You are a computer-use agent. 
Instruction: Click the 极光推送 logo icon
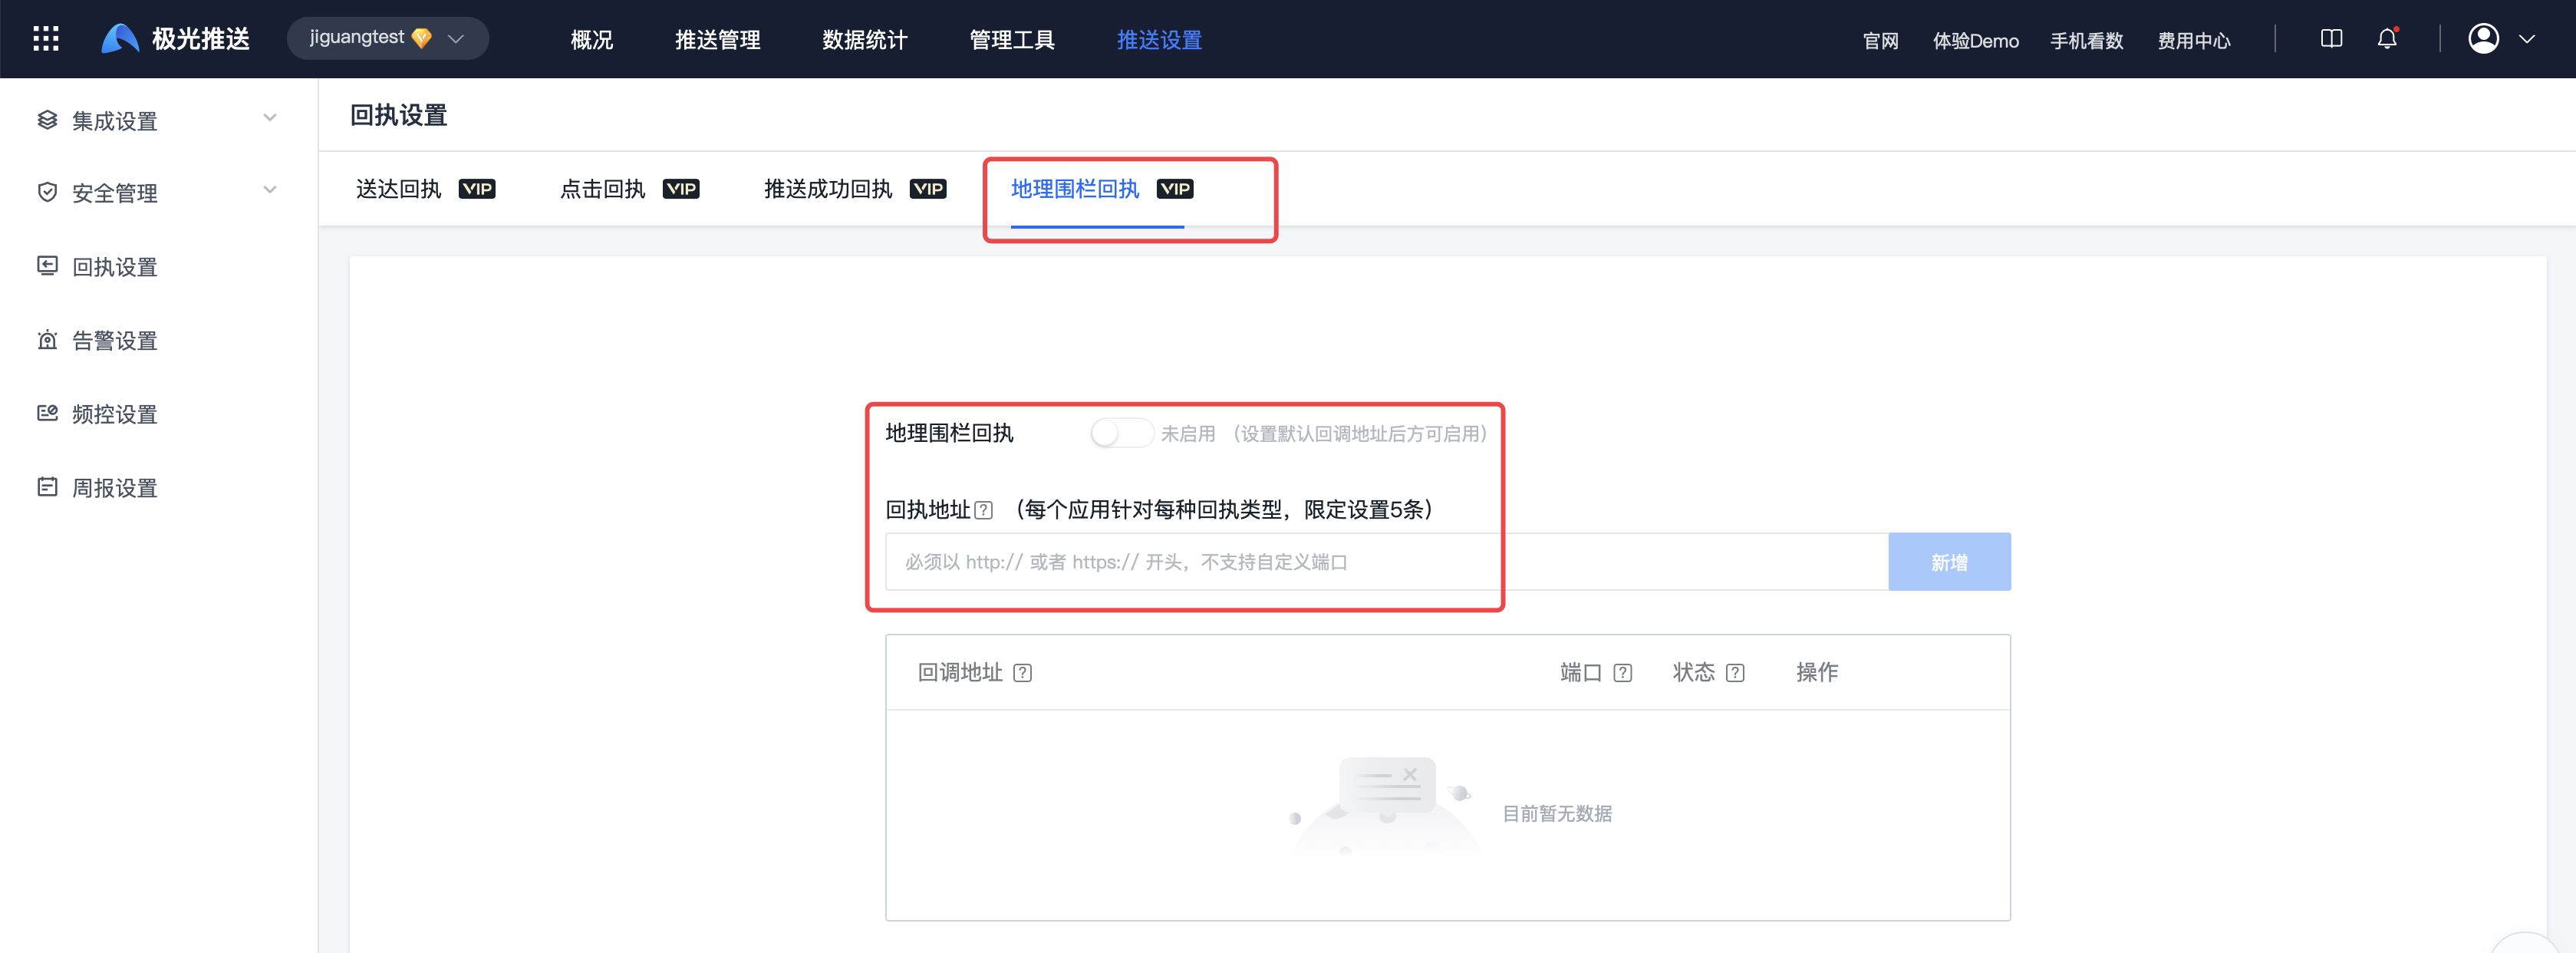[120, 39]
